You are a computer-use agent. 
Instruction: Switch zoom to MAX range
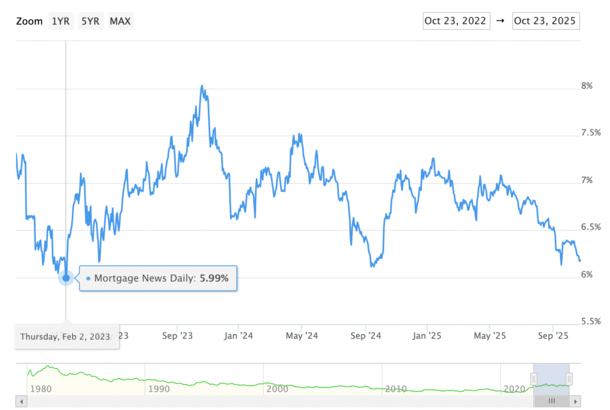120,21
